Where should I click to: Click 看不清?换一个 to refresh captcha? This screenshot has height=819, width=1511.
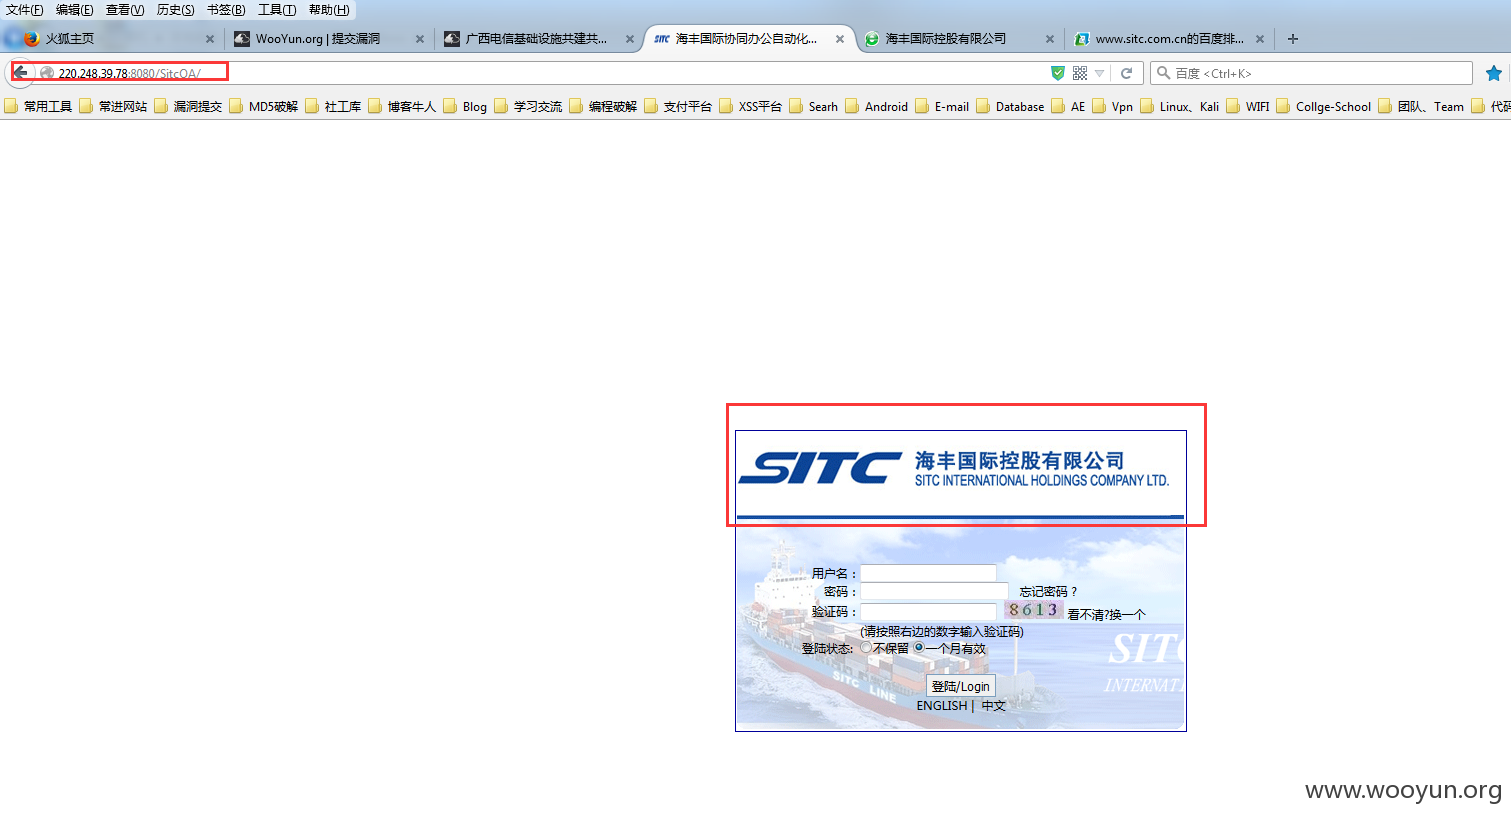[x=1106, y=615]
